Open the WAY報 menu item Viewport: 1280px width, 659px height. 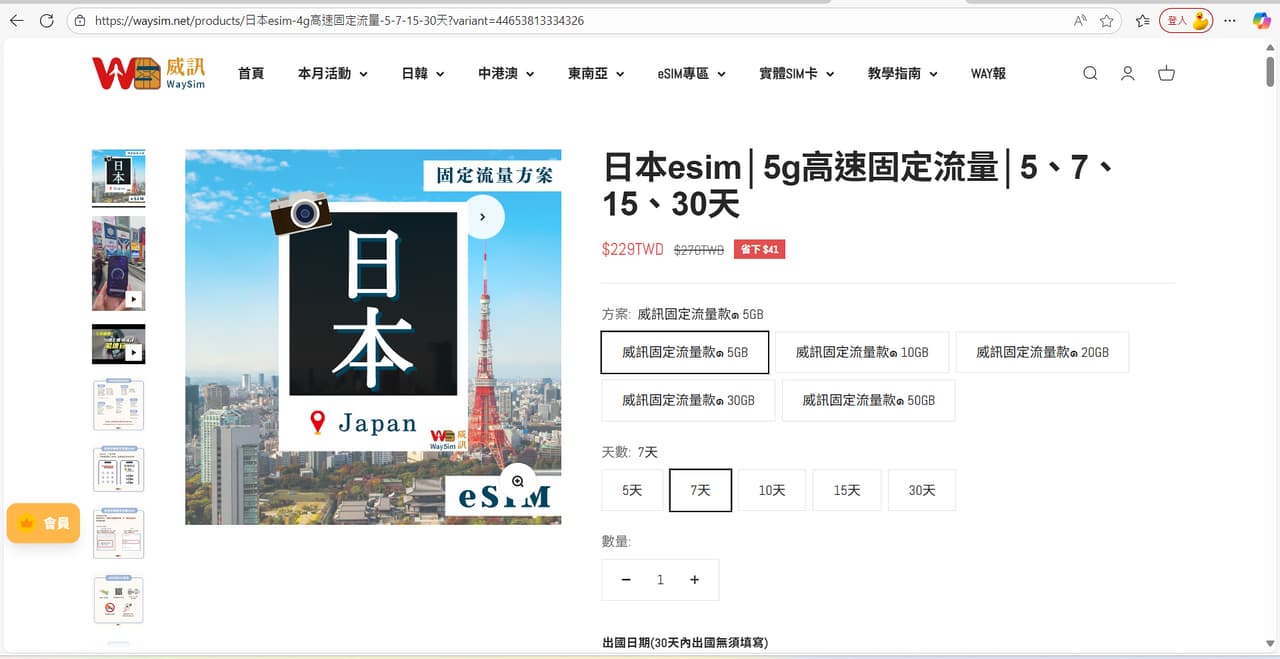tap(988, 73)
